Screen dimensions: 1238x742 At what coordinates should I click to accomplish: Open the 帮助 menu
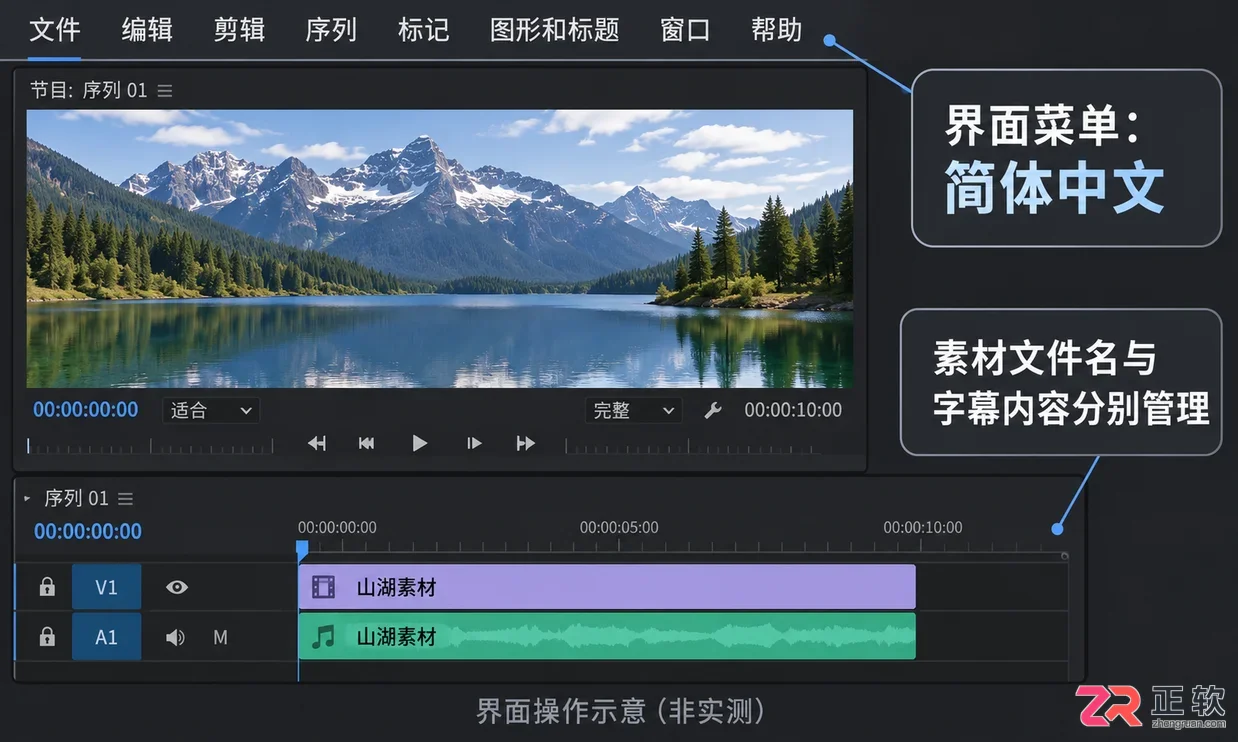pyautogui.click(x=777, y=30)
